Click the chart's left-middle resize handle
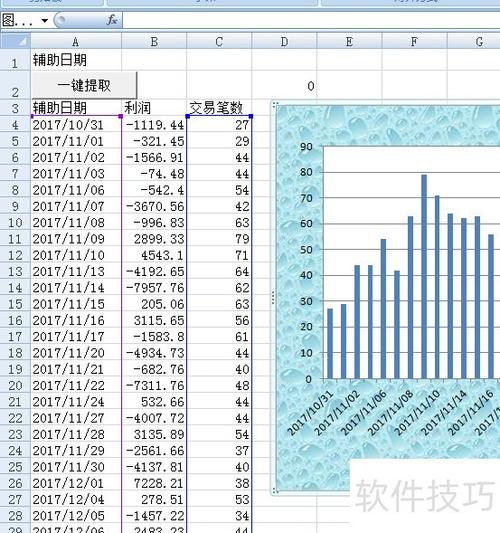The height and width of the screenshot is (533, 500). tap(273, 298)
